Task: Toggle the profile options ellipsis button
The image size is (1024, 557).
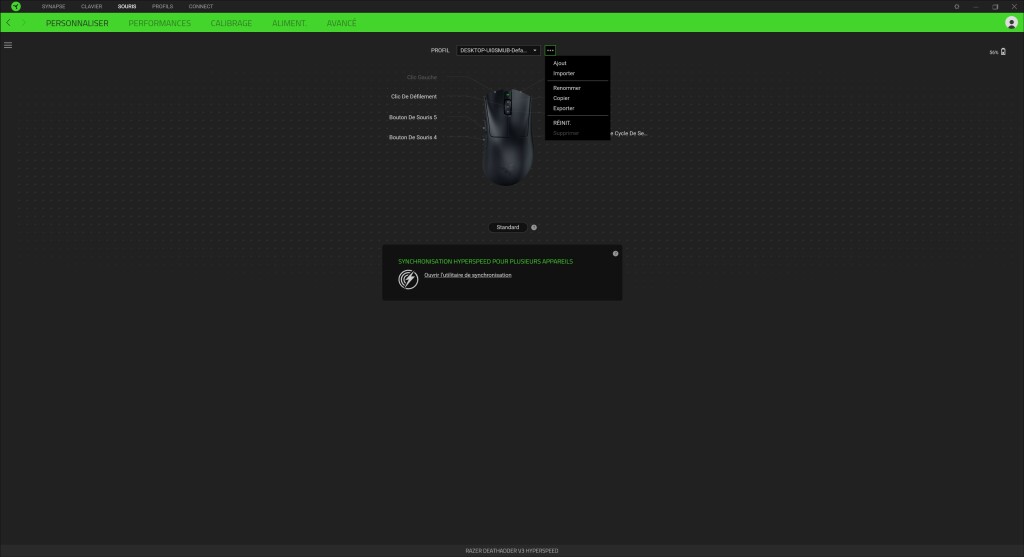Action: (x=550, y=50)
